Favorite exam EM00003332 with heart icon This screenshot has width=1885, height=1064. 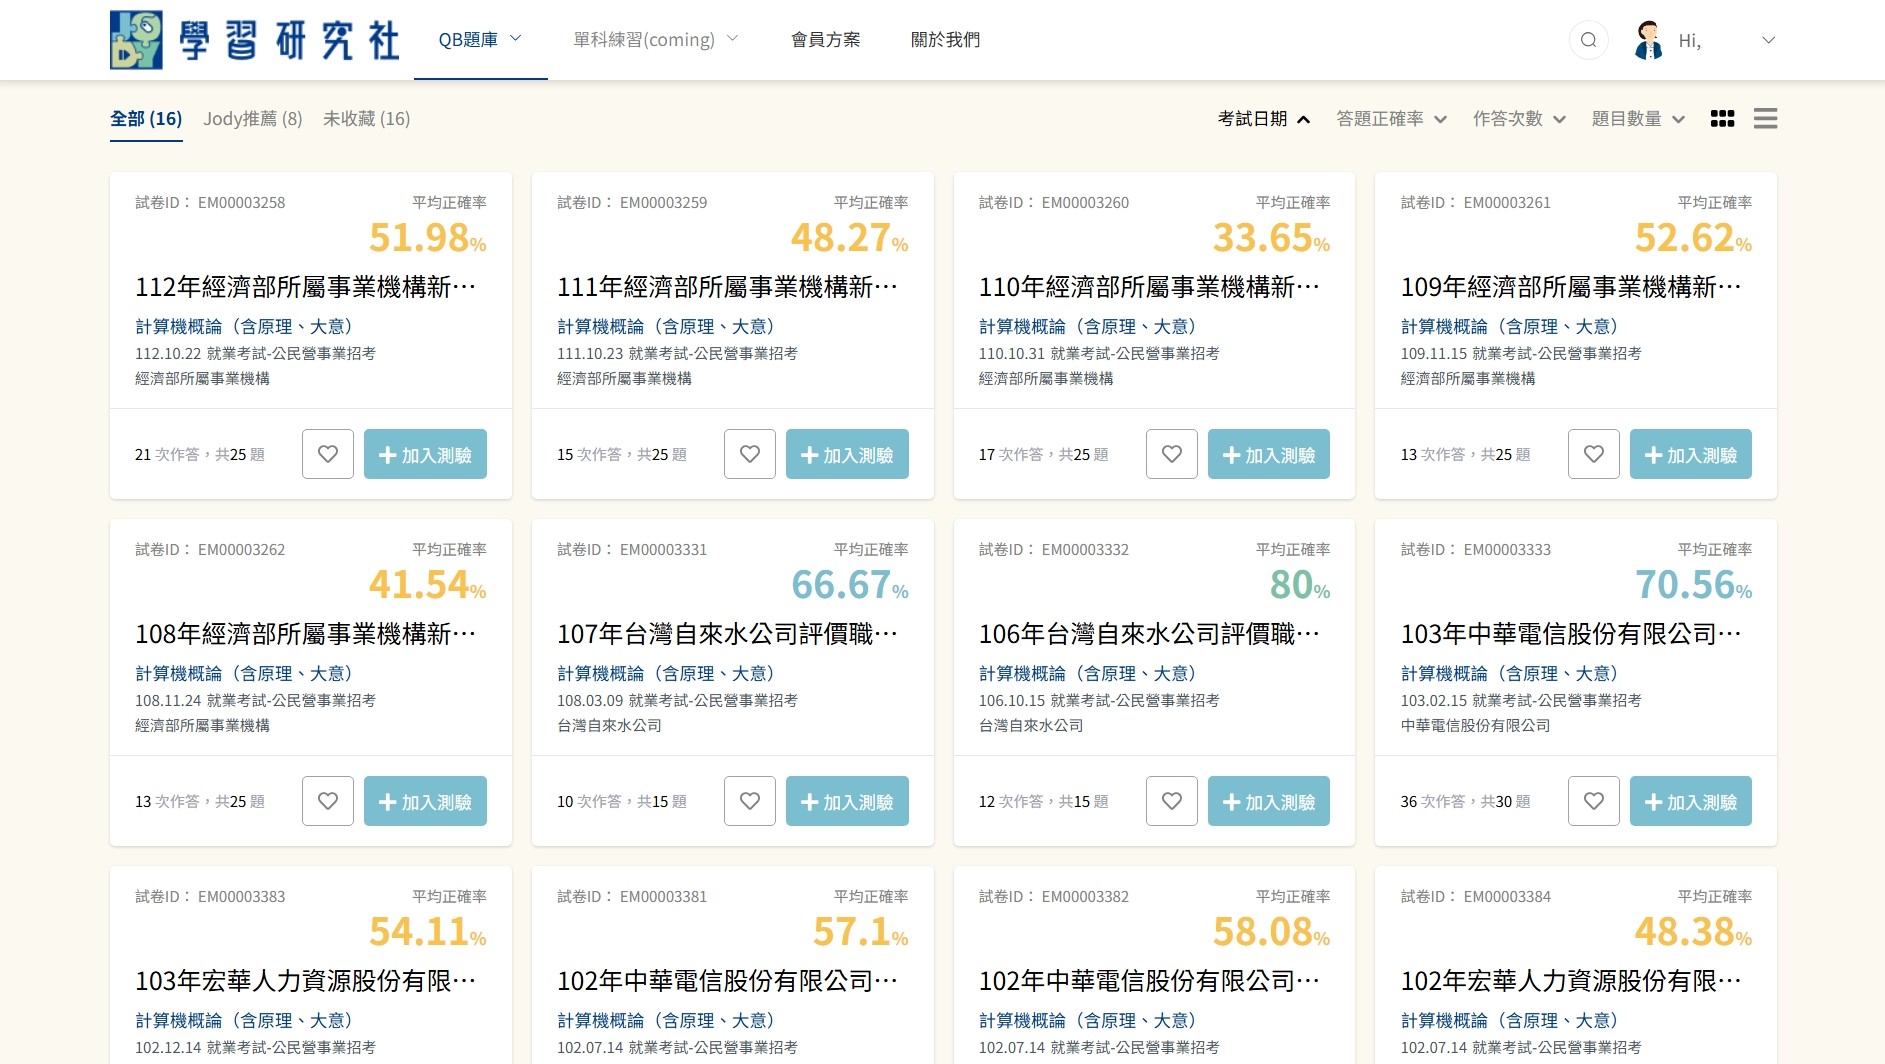pos(1172,801)
